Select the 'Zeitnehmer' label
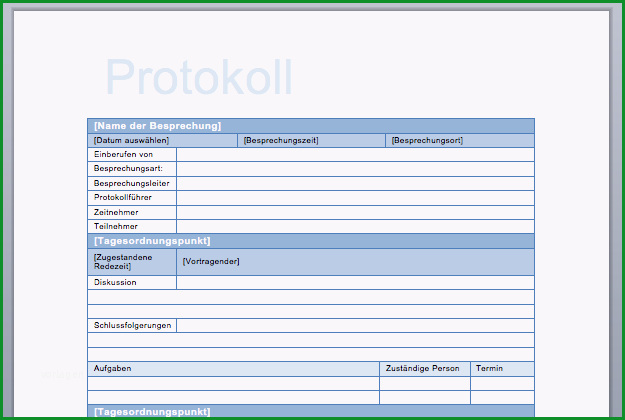 116,212
